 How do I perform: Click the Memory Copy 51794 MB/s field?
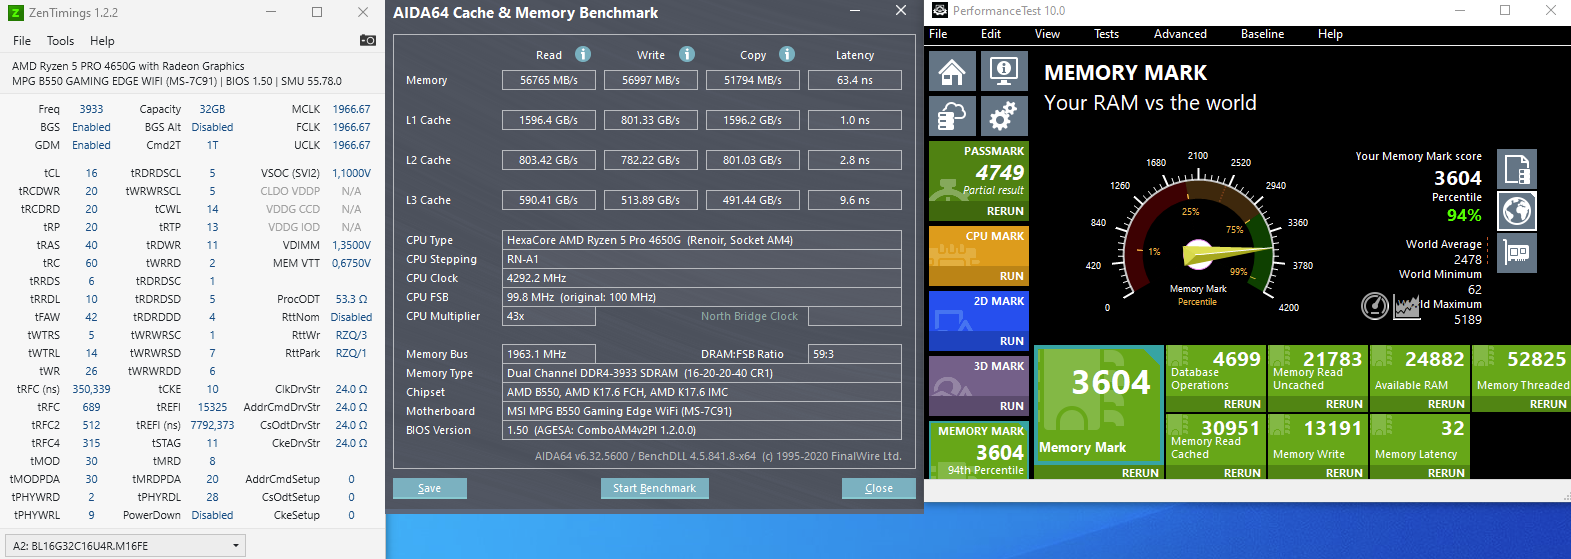tap(753, 80)
